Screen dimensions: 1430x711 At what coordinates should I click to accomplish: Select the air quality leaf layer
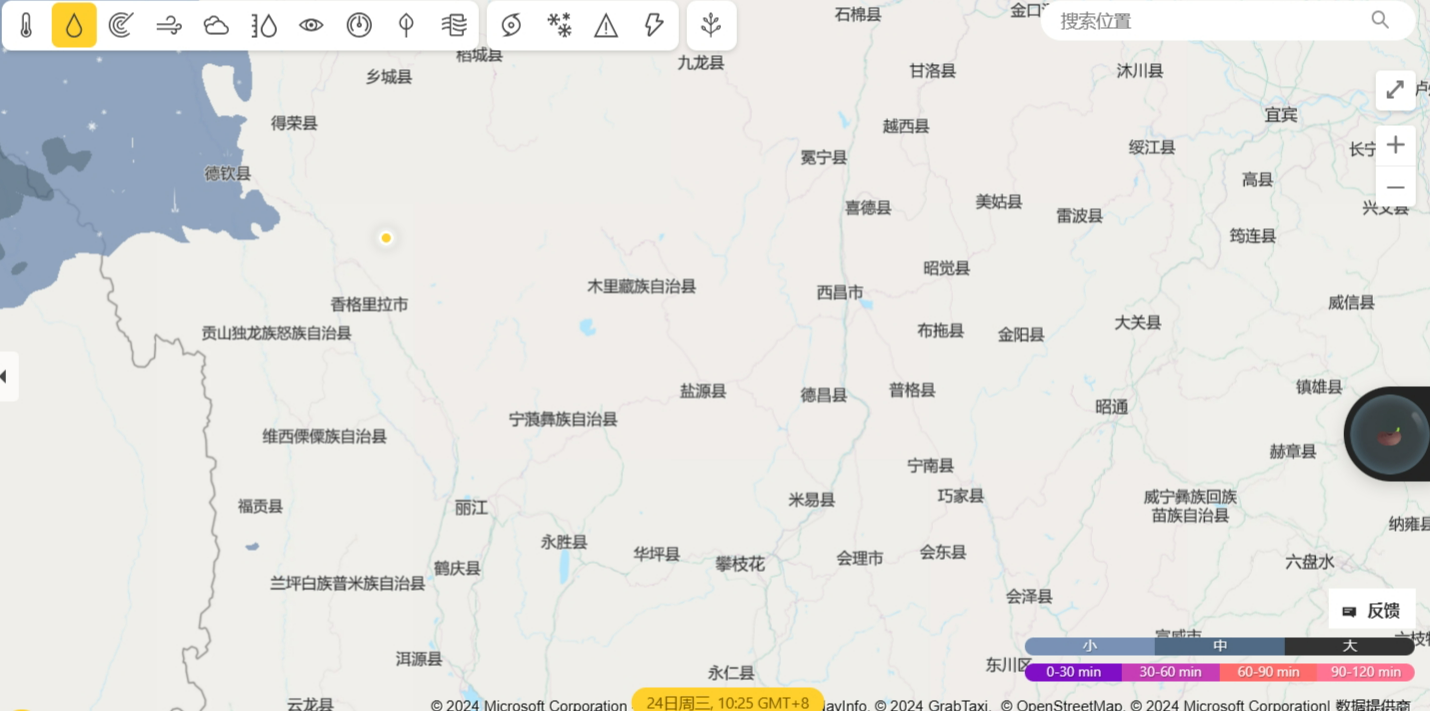point(406,25)
